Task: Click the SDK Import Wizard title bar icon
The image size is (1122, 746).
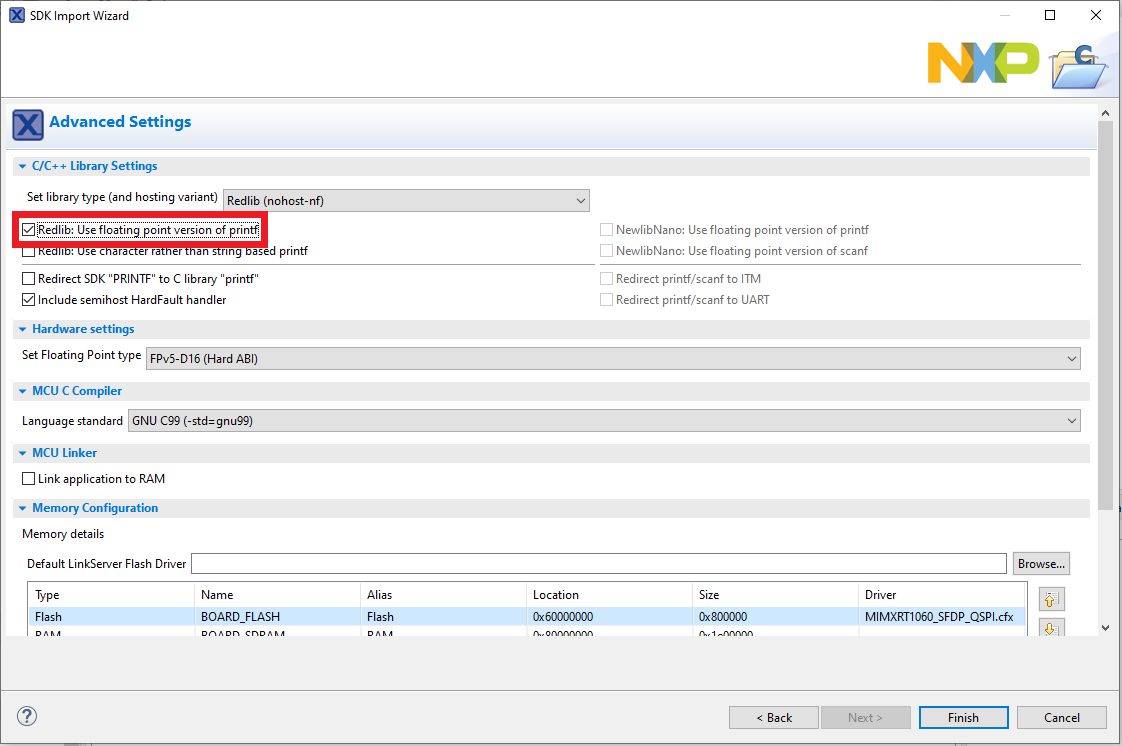Action: [16, 15]
